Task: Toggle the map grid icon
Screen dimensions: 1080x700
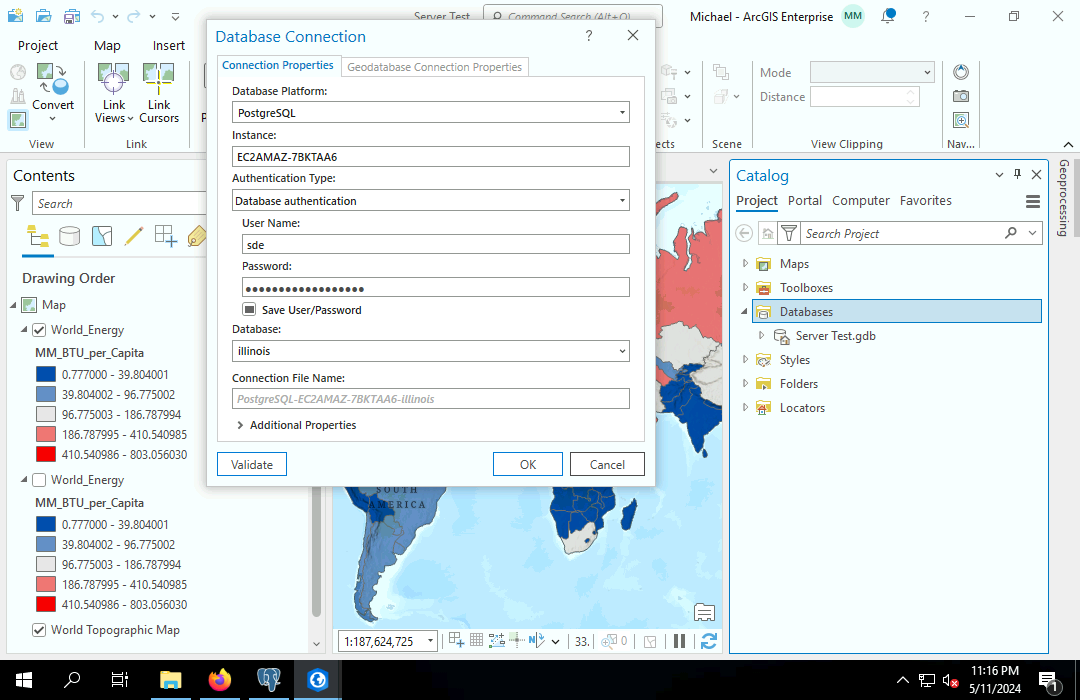Action: (476, 641)
